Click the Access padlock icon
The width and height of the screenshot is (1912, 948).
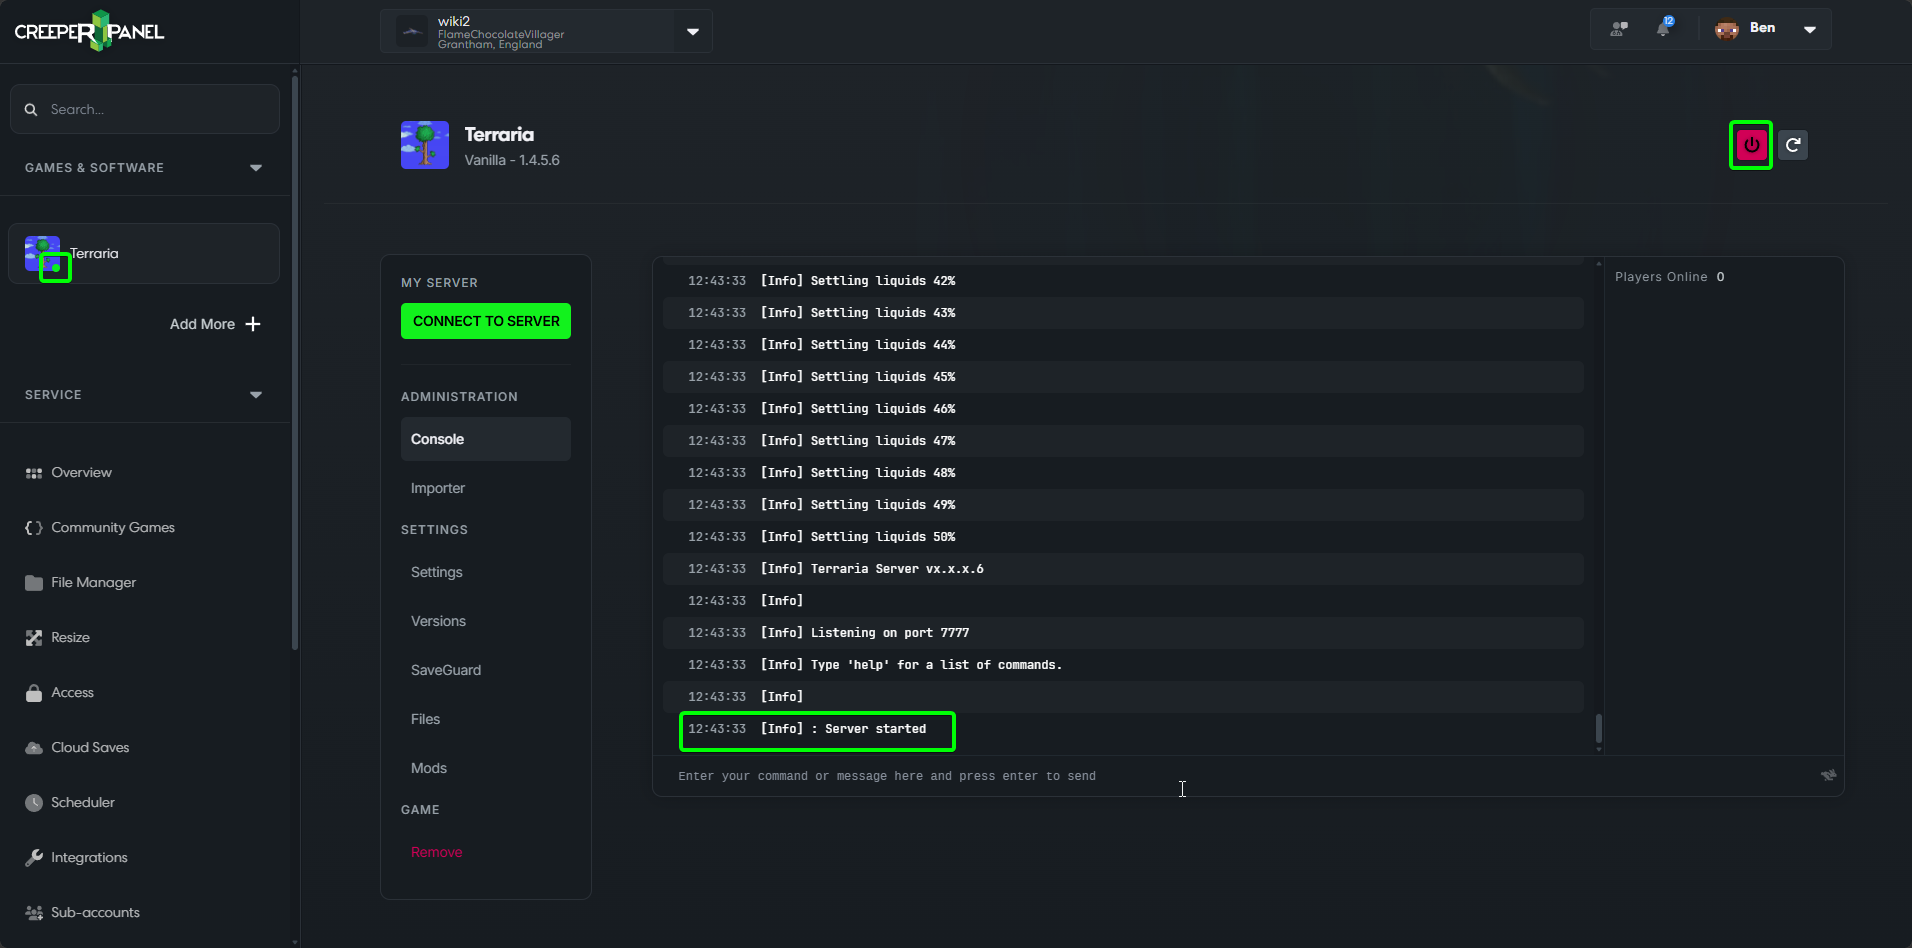[x=34, y=693]
